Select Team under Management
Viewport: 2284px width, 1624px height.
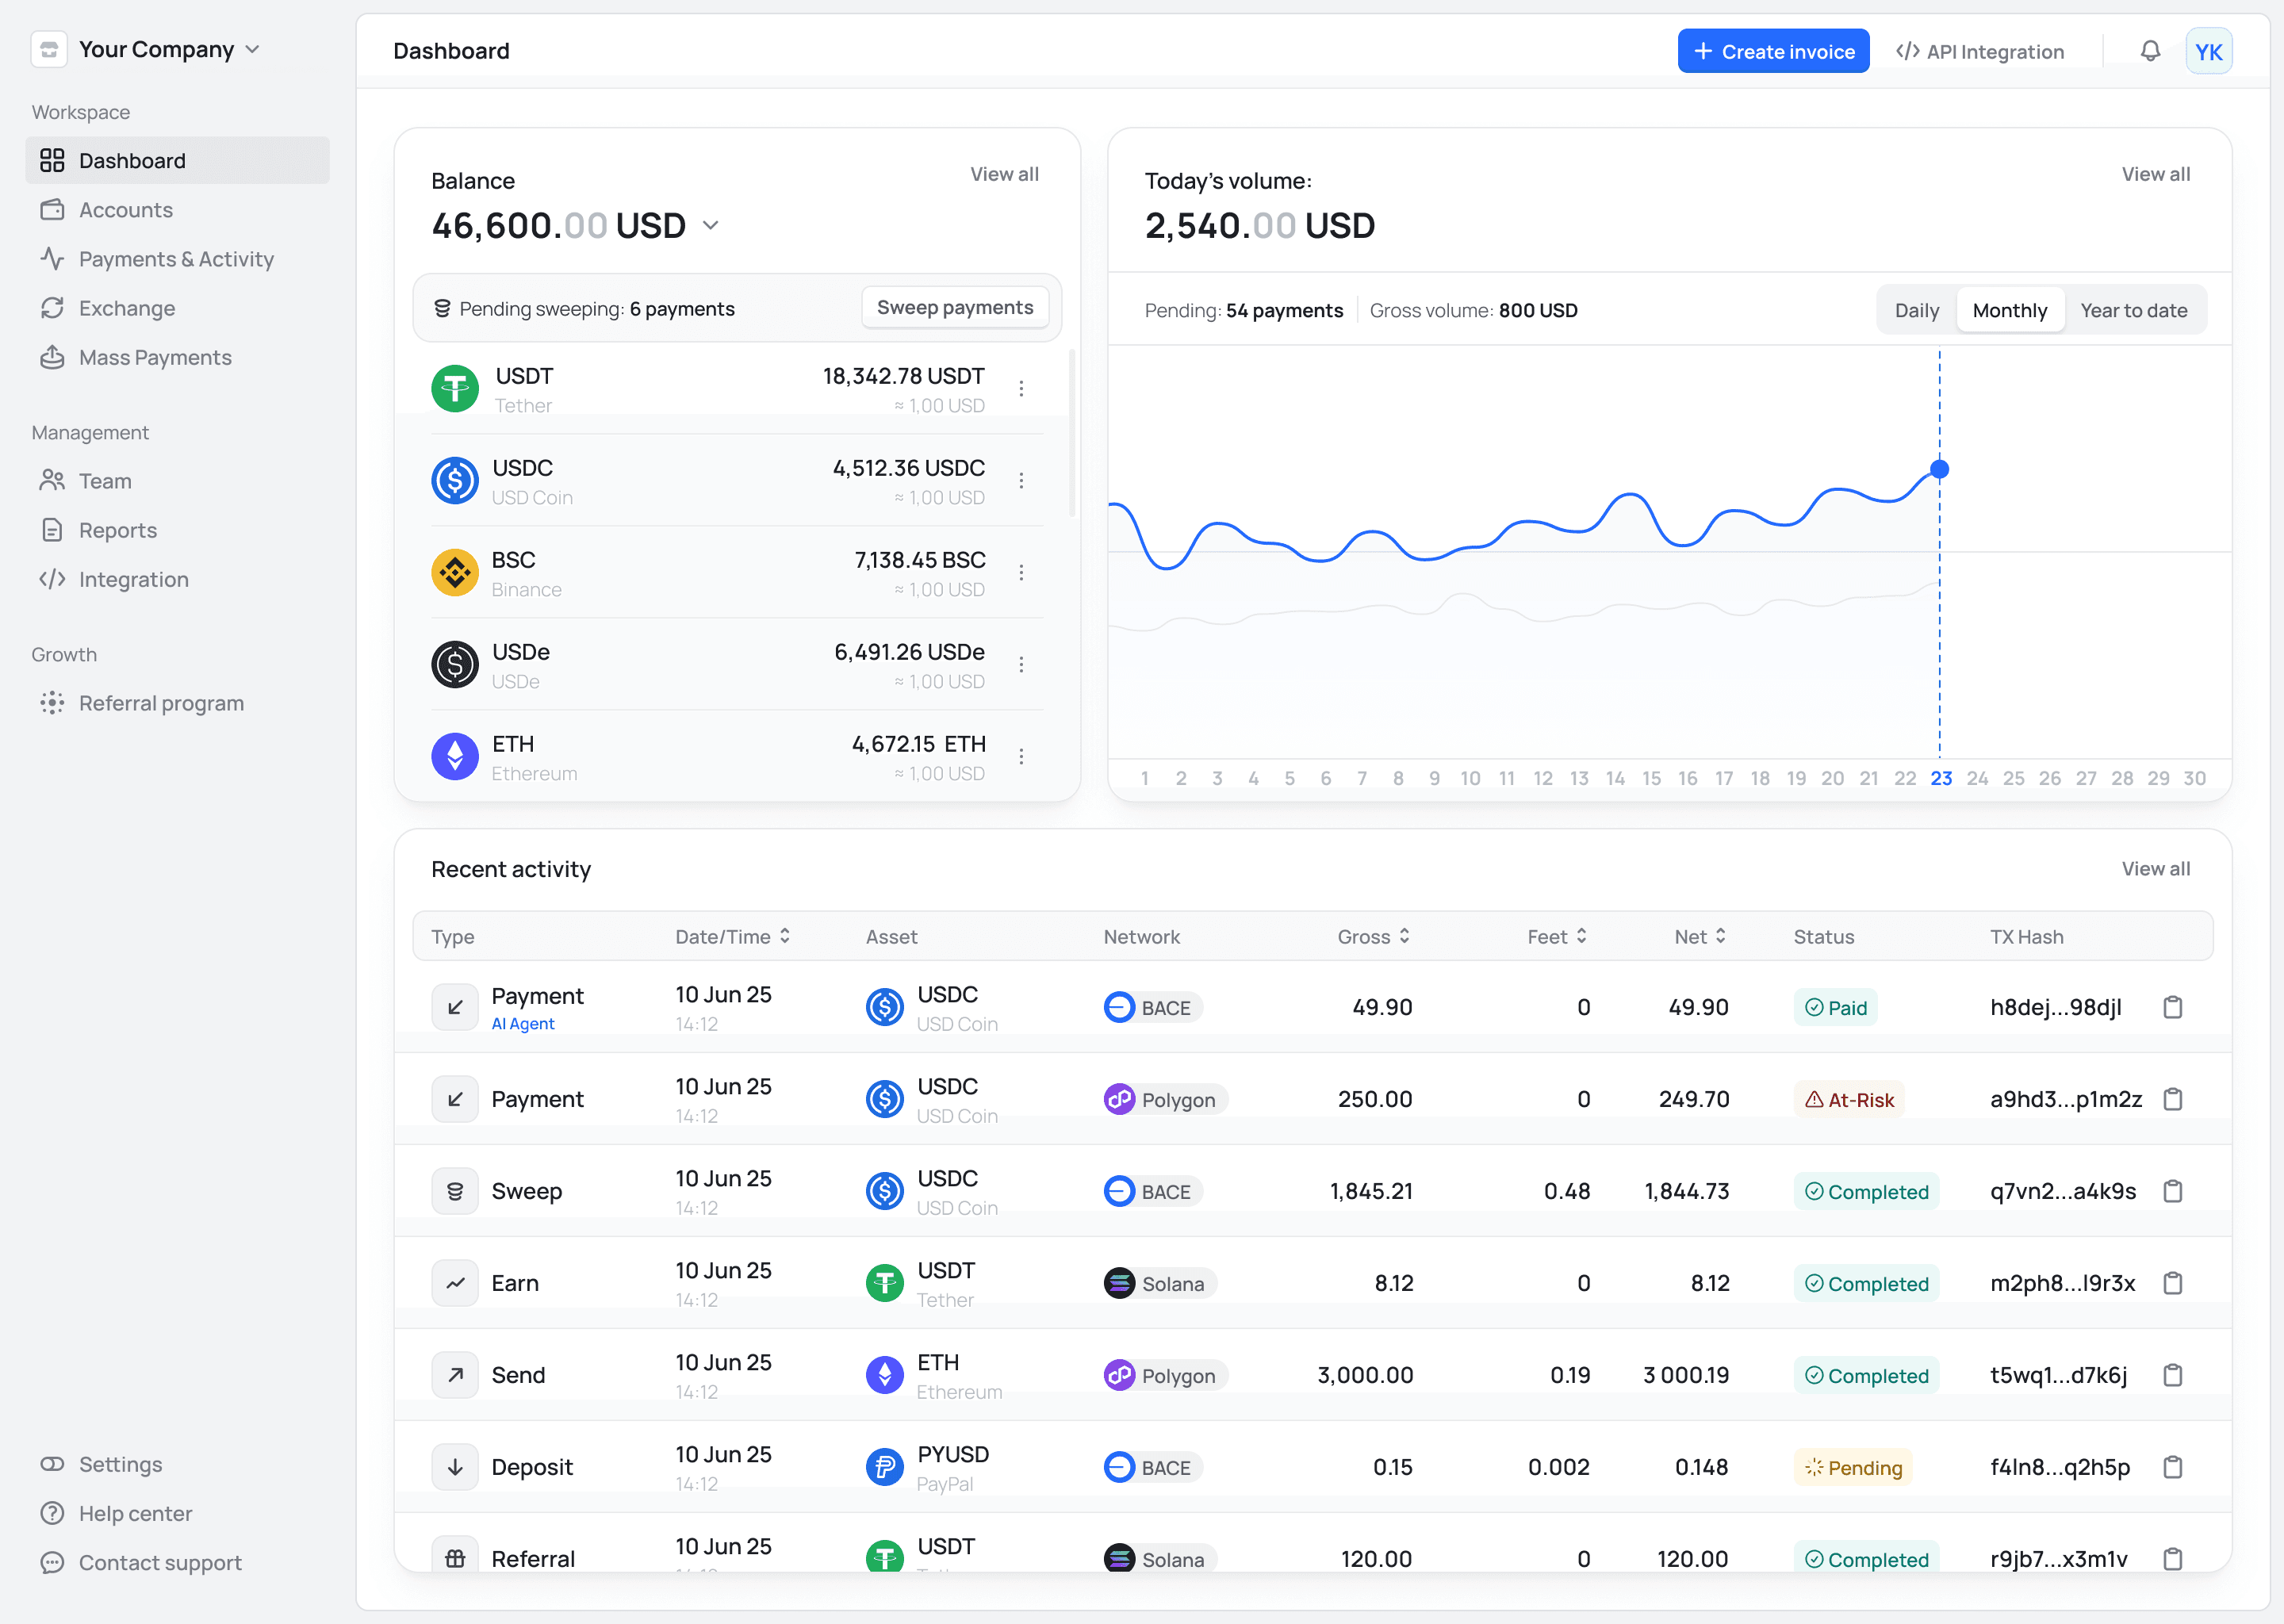(104, 481)
